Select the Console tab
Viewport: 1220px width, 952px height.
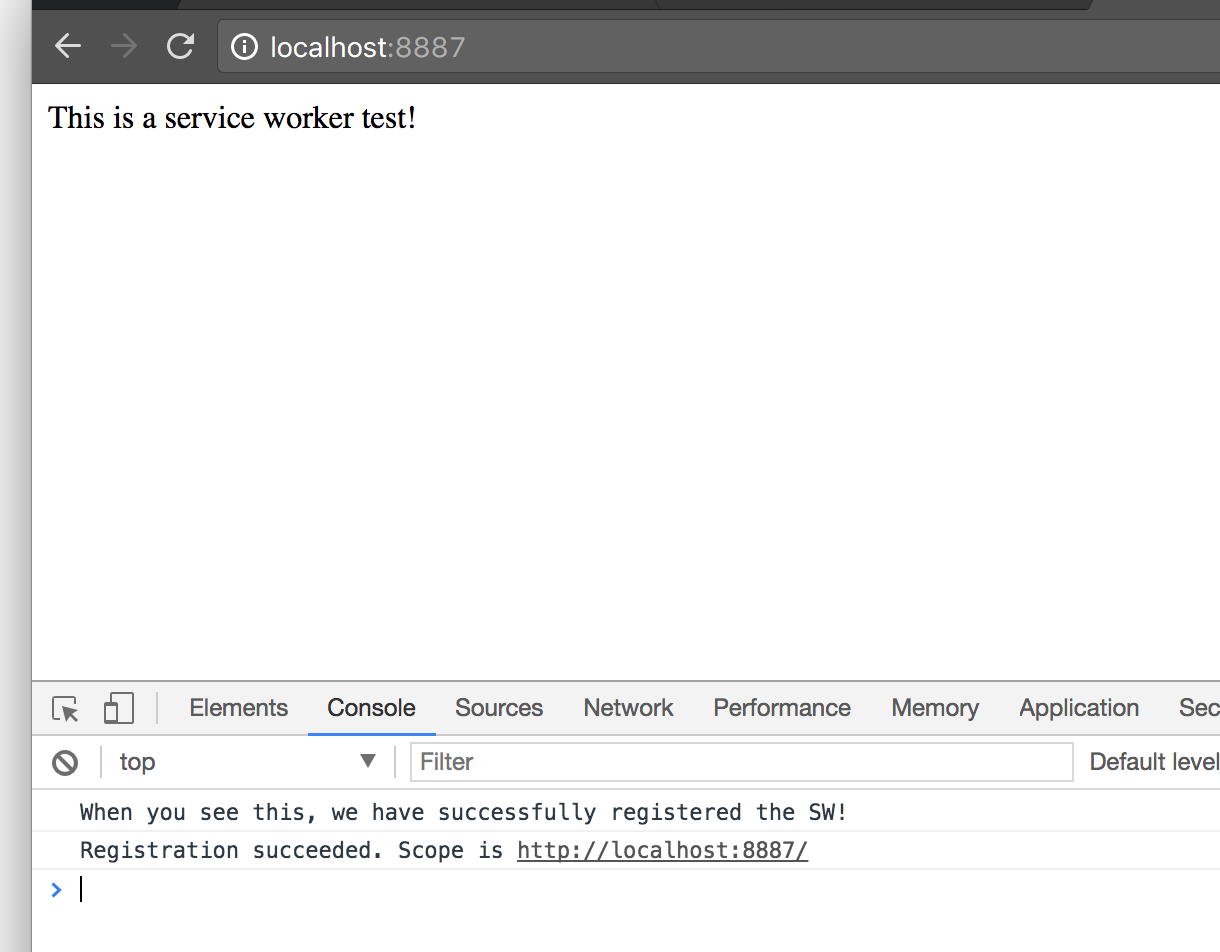point(371,708)
